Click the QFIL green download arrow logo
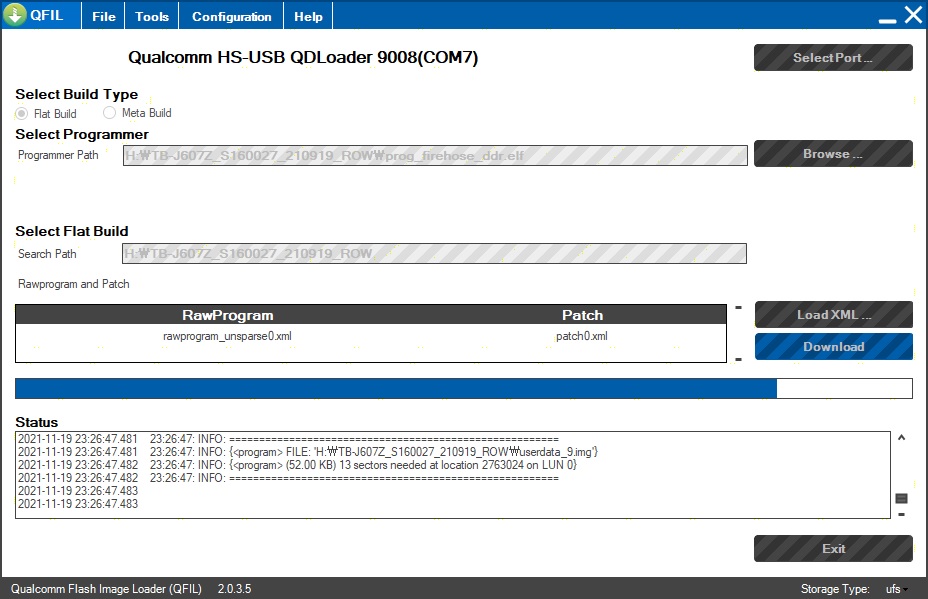Image resolution: width=928 pixels, height=599 pixels. 15,14
